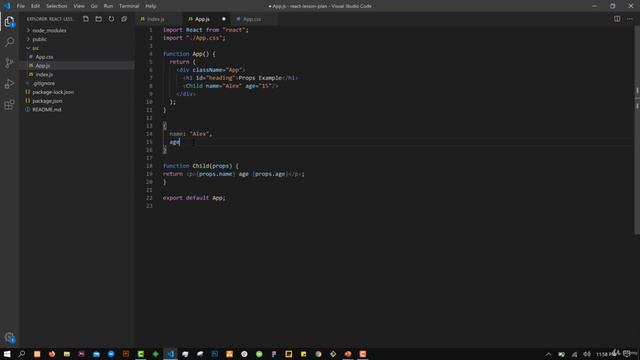
Task: Open the View menu
Action: pyautogui.click(x=79, y=6)
